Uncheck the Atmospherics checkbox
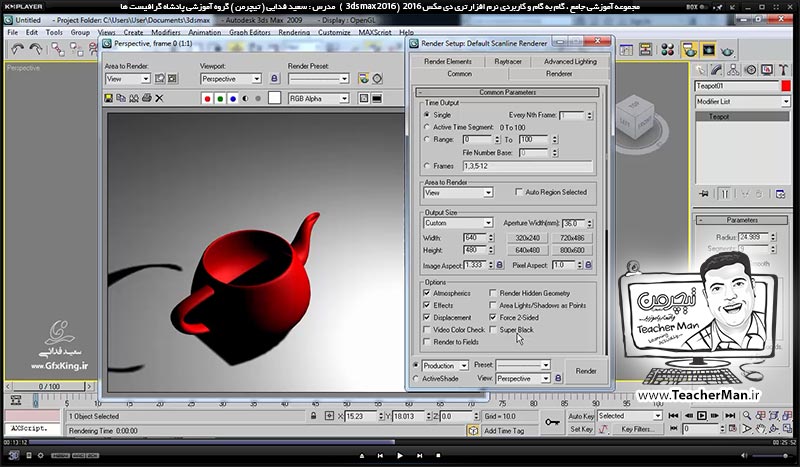The image size is (800, 467). pyautogui.click(x=427, y=293)
